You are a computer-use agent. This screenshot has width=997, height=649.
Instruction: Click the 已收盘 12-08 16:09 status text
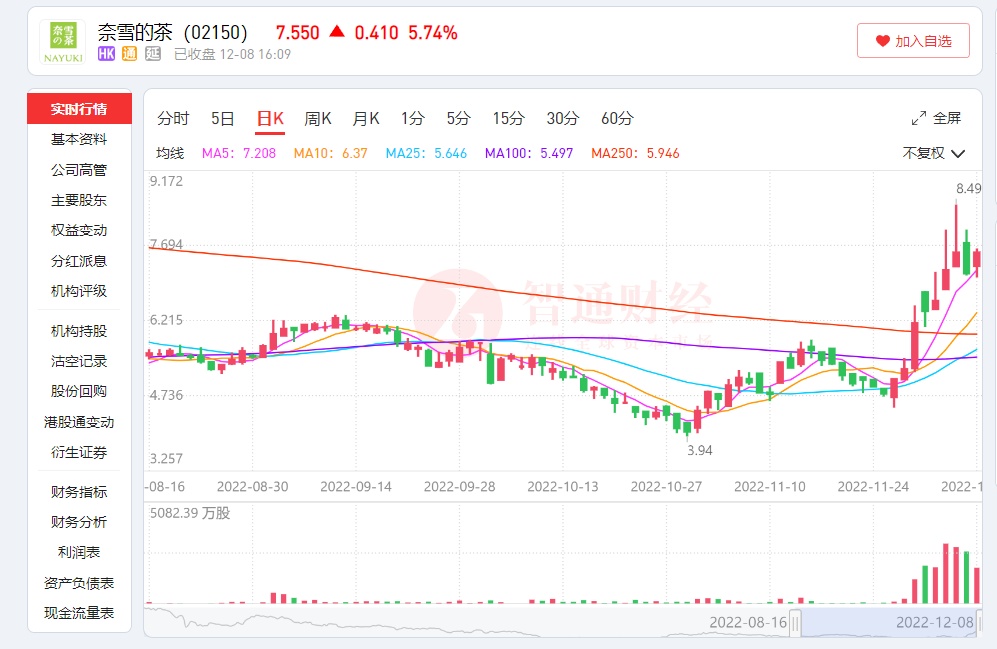point(232,54)
